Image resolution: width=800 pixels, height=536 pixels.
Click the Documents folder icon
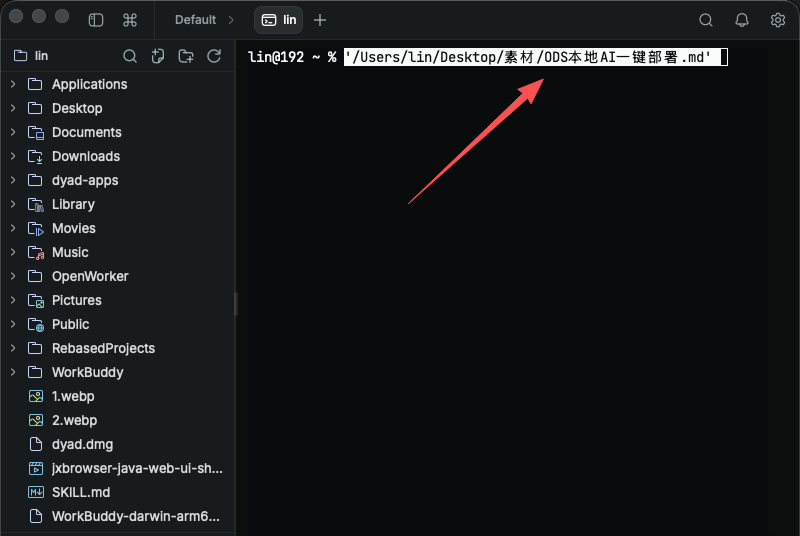[36, 132]
